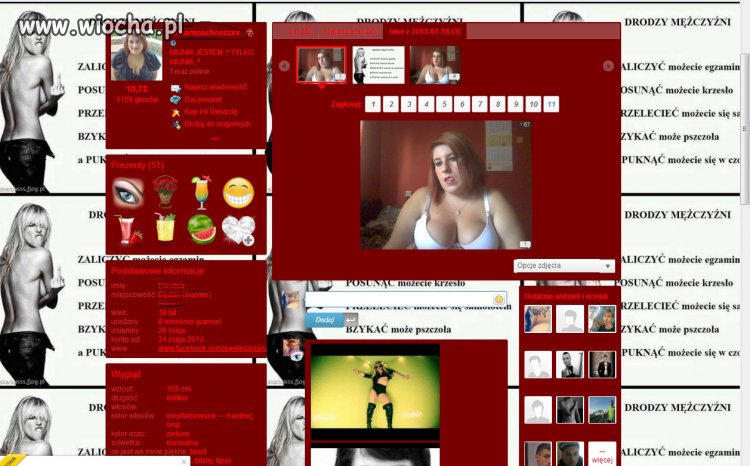The height and width of the screenshot is (466, 750).
Task: Open the second photo album tab
Action: tap(351, 32)
